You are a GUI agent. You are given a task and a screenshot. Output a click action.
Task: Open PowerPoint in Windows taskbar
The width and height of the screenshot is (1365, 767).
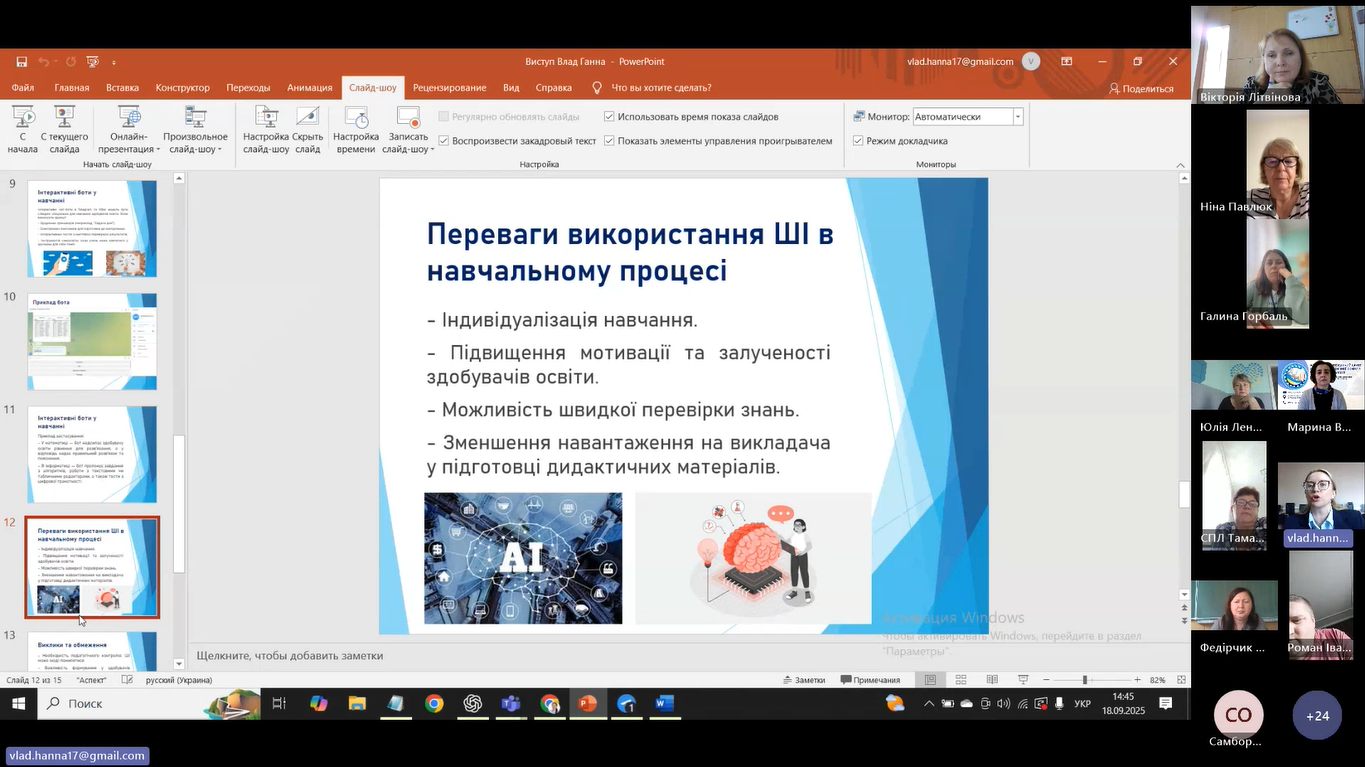click(587, 704)
